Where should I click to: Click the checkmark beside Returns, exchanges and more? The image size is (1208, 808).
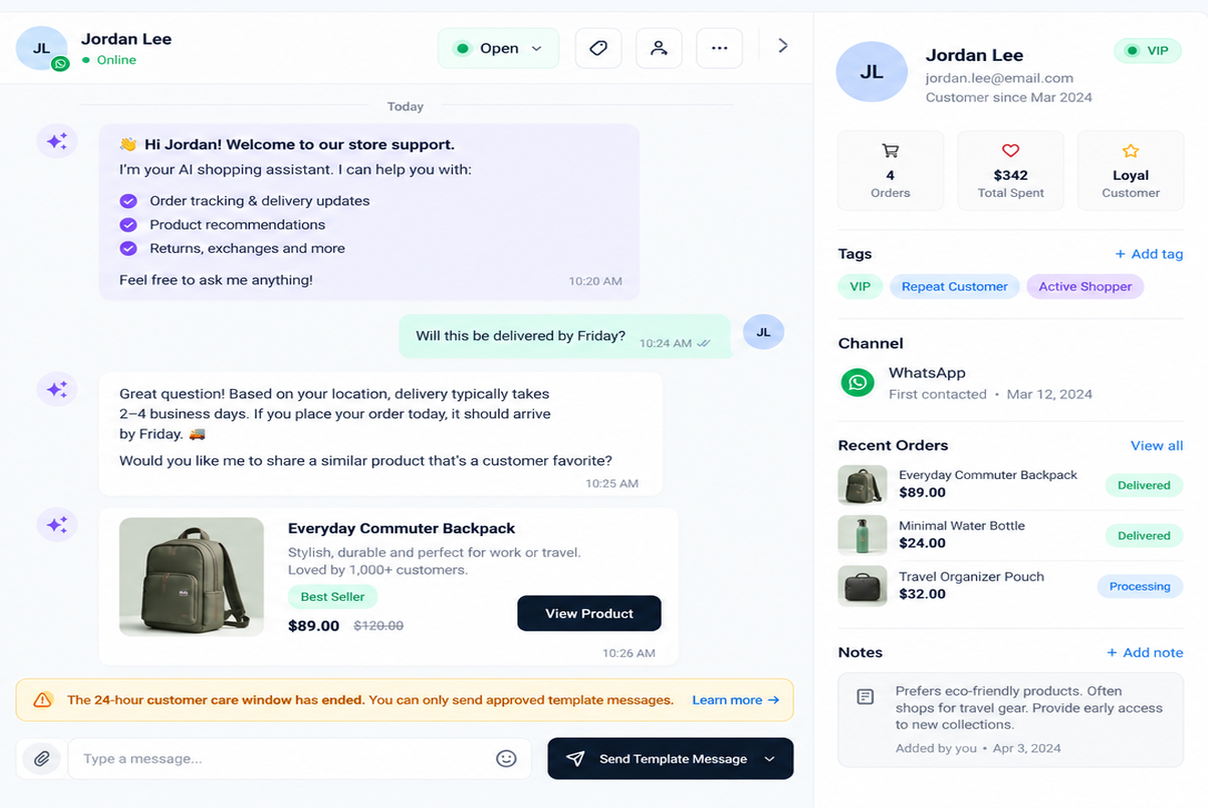click(128, 248)
